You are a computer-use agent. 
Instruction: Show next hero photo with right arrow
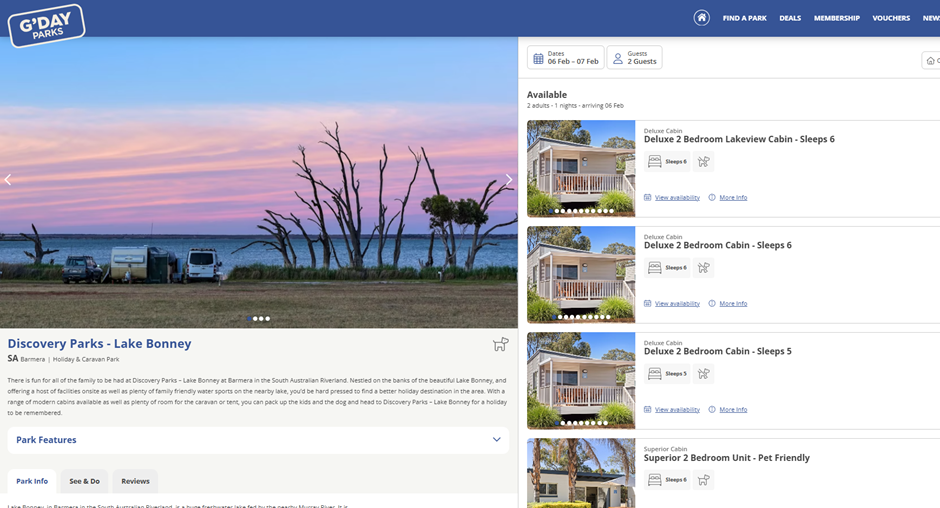[x=509, y=179]
